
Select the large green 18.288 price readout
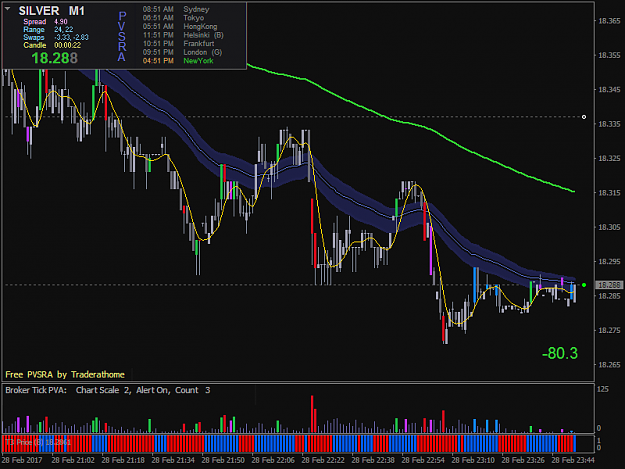click(x=54, y=58)
